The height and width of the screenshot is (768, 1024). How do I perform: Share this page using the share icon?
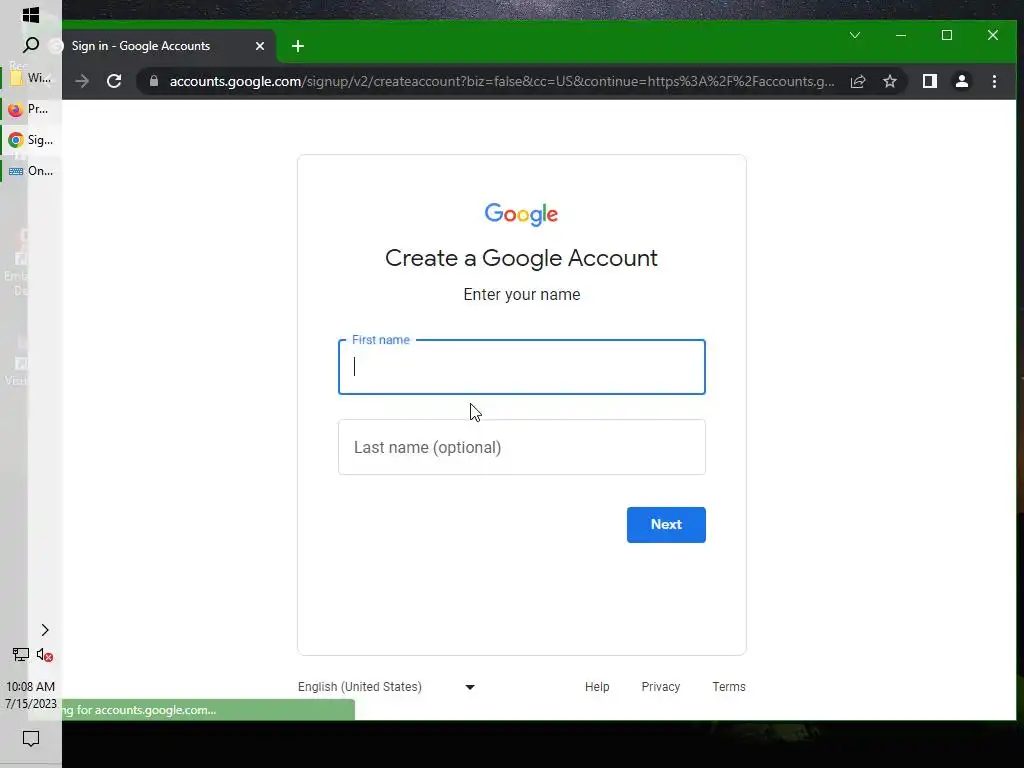[x=857, y=81]
